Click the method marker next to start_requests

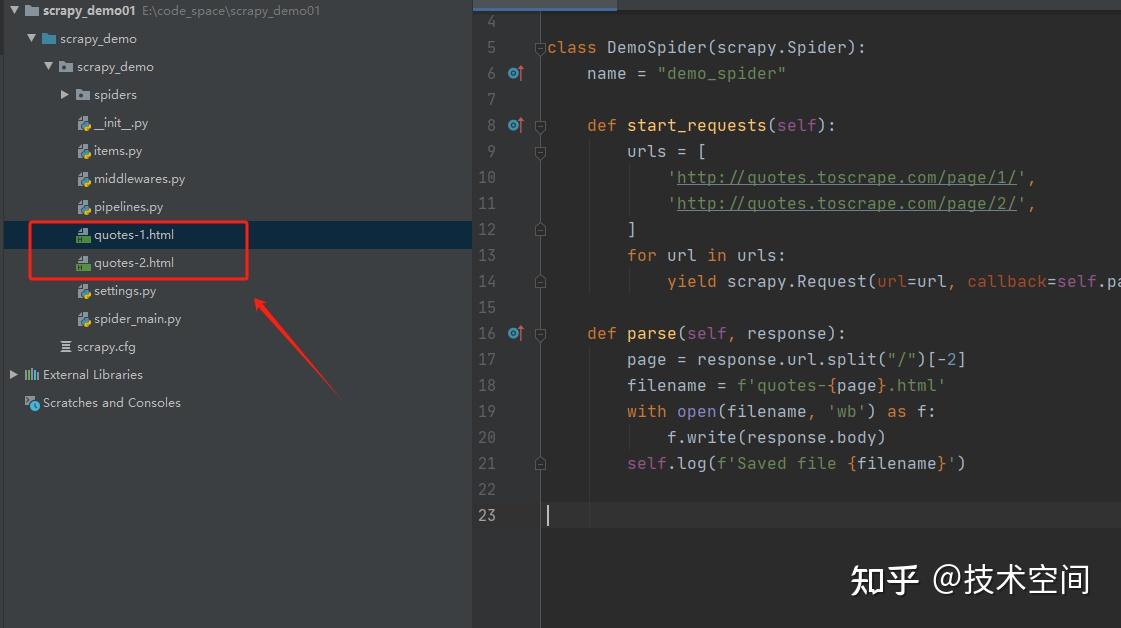[514, 124]
